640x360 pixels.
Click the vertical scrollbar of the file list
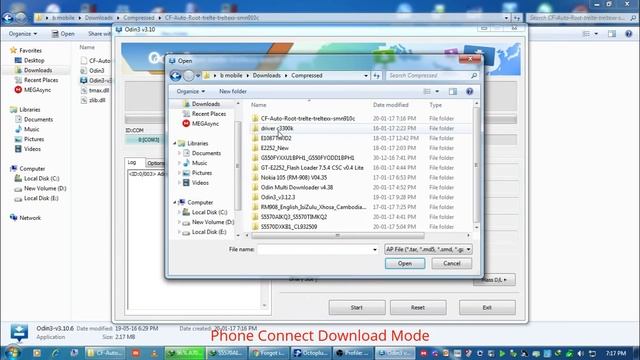(476, 165)
